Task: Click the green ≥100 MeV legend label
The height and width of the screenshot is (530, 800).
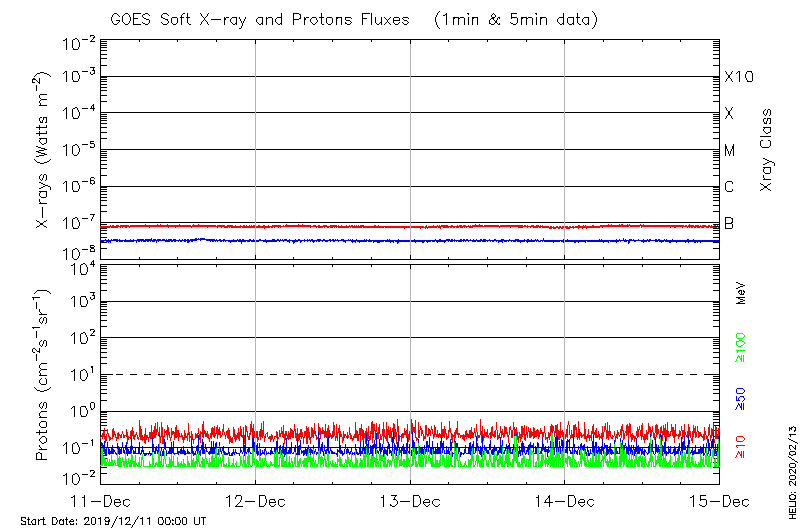Action: point(741,346)
